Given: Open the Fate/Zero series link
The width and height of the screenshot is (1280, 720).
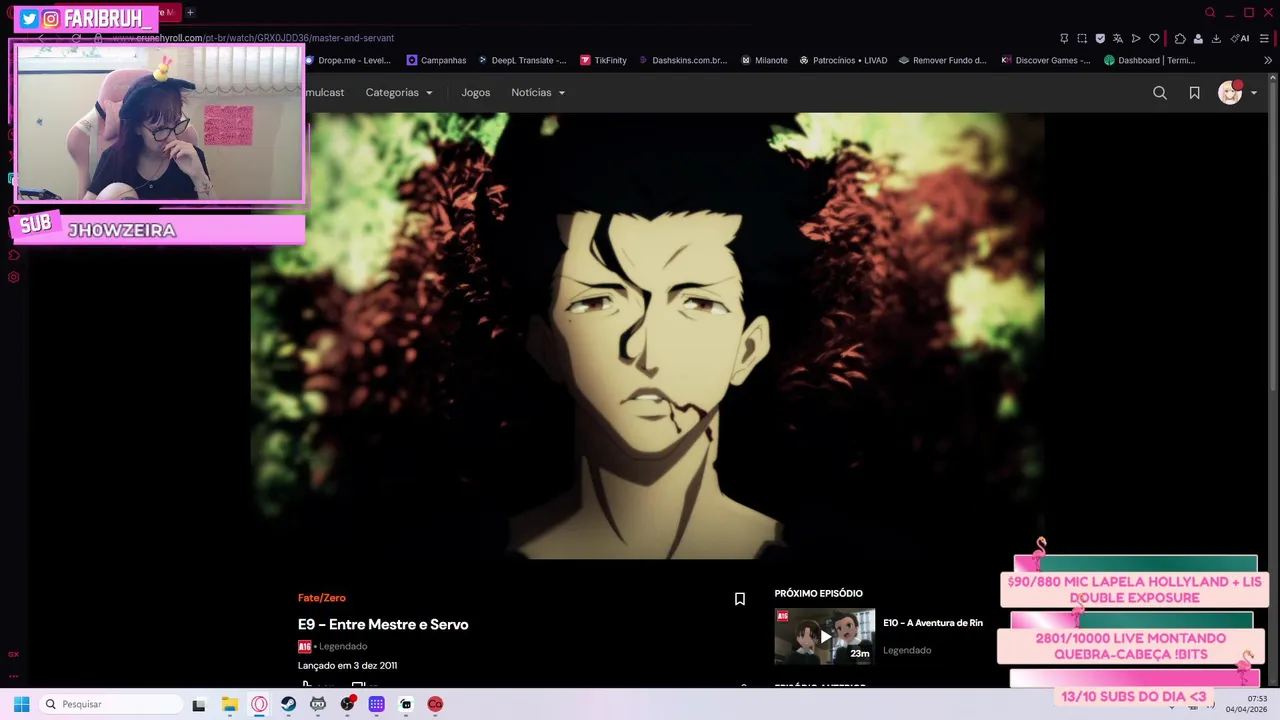Looking at the screenshot, I should [322, 598].
